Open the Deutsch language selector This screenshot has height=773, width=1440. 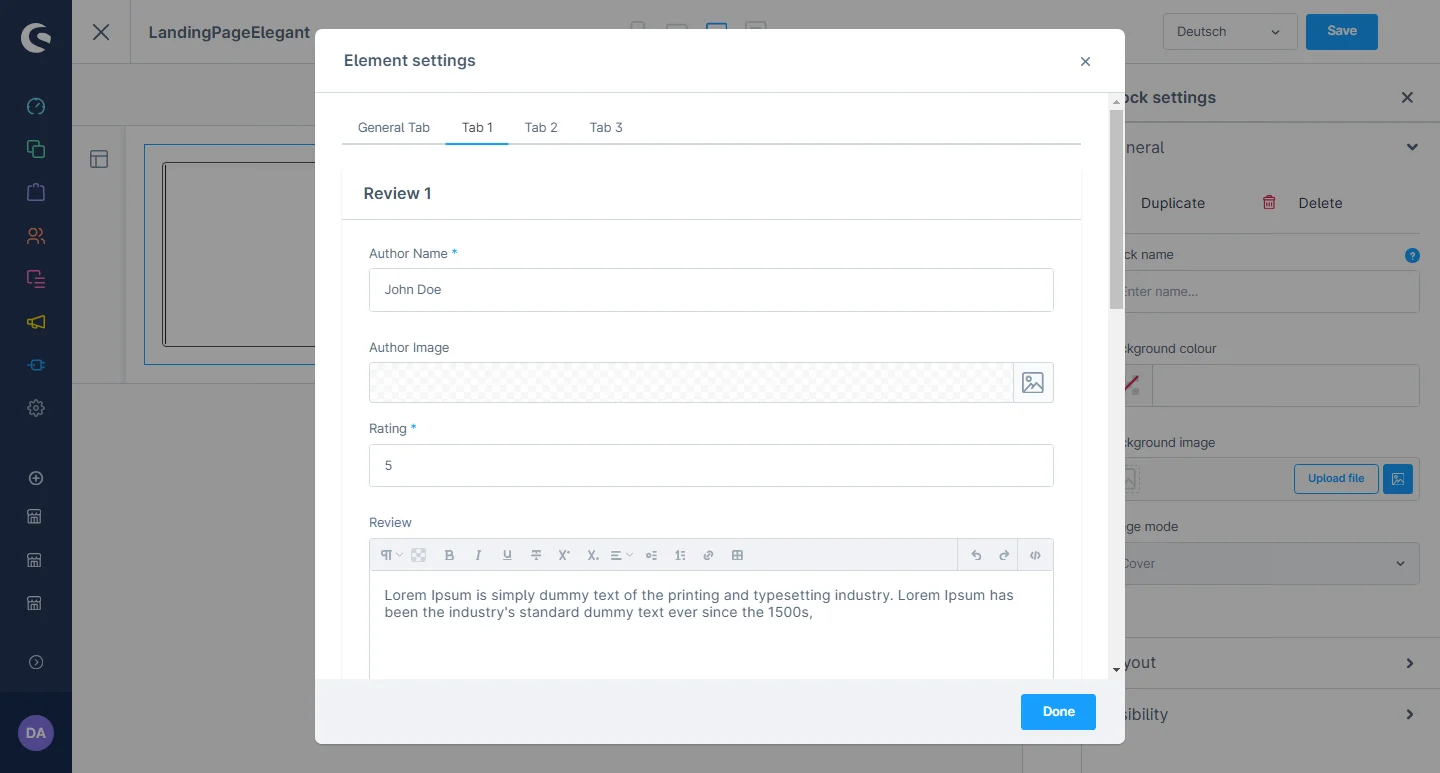(x=1229, y=32)
